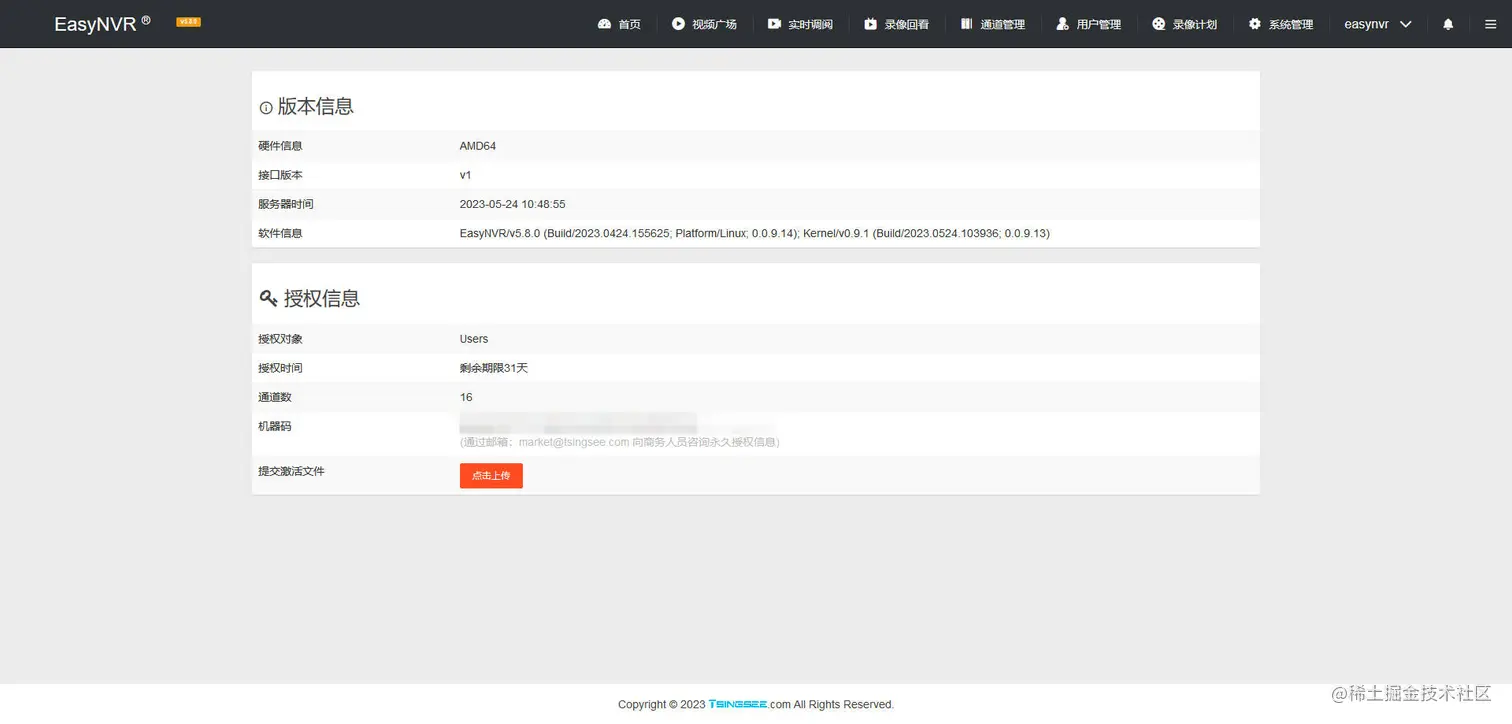Viewport: 1512px width, 724px height.
Task: Open 系统管理 menu item
Action: pos(1281,24)
